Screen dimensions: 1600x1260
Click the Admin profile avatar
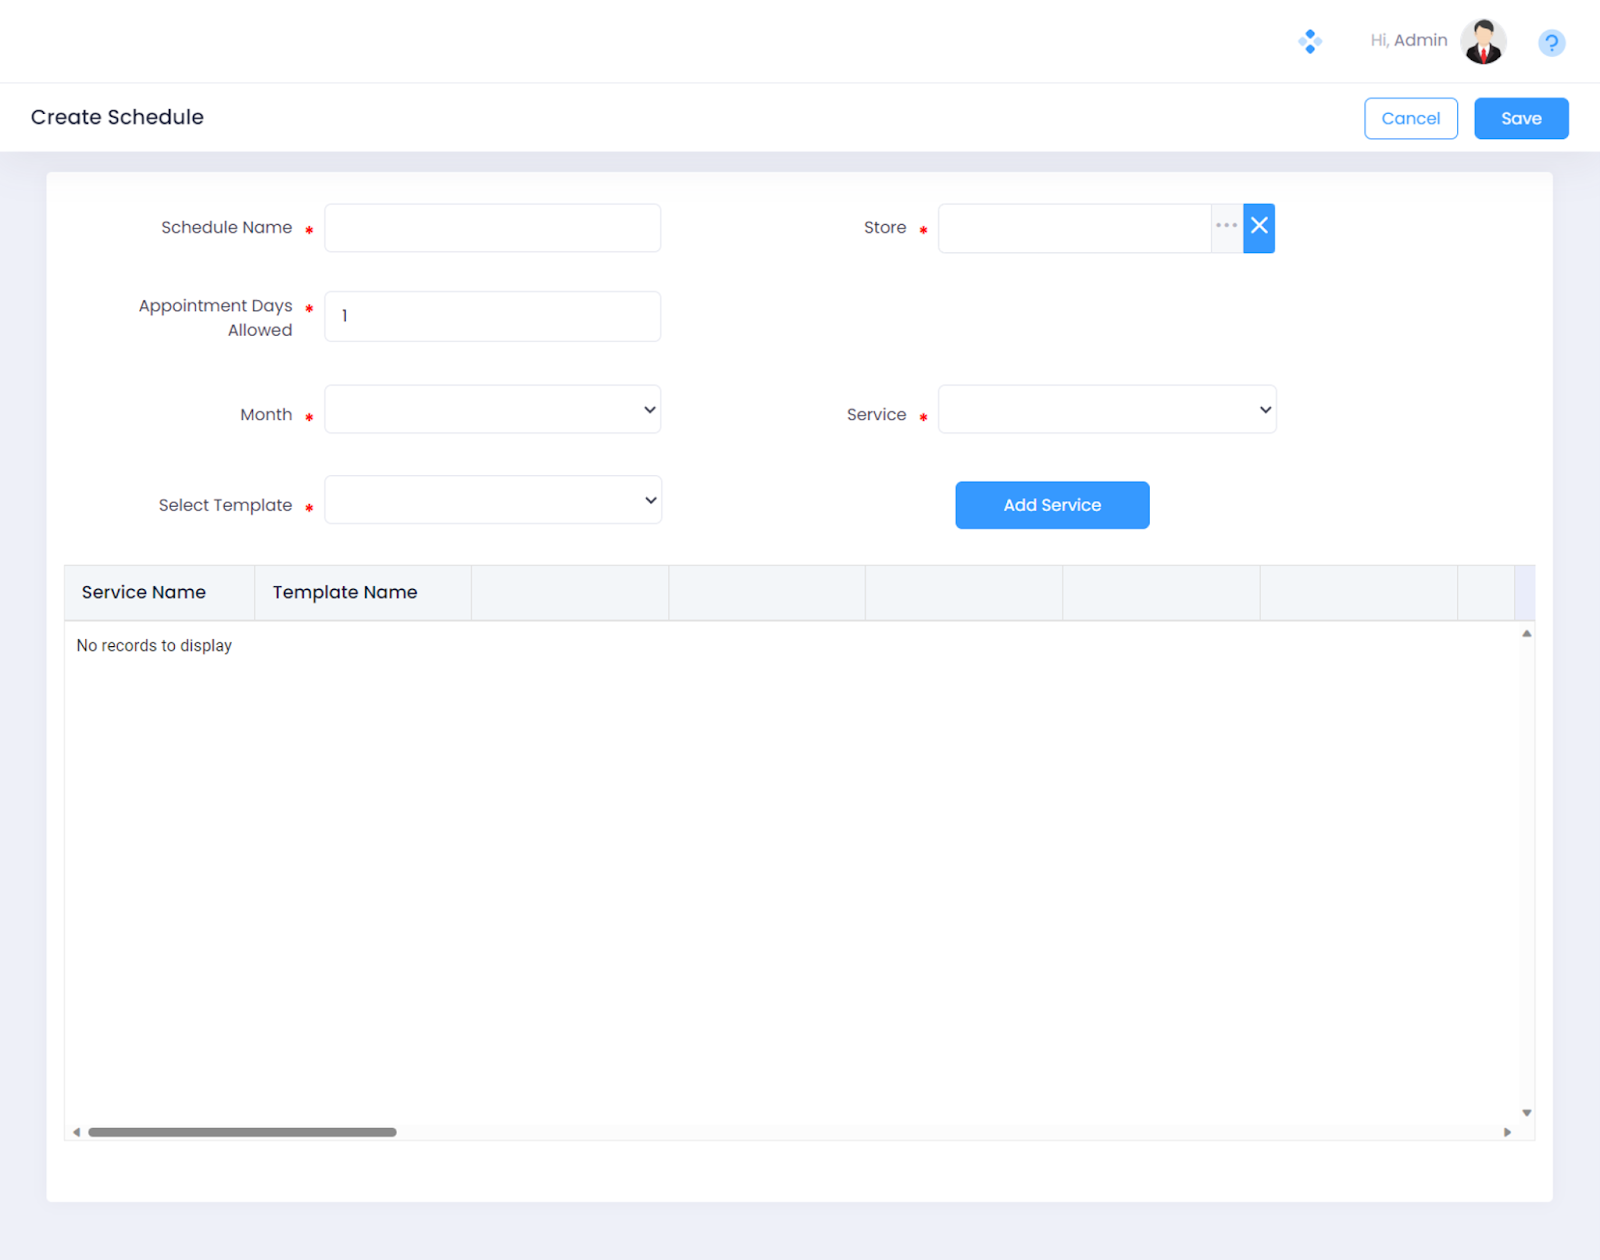[x=1483, y=41]
